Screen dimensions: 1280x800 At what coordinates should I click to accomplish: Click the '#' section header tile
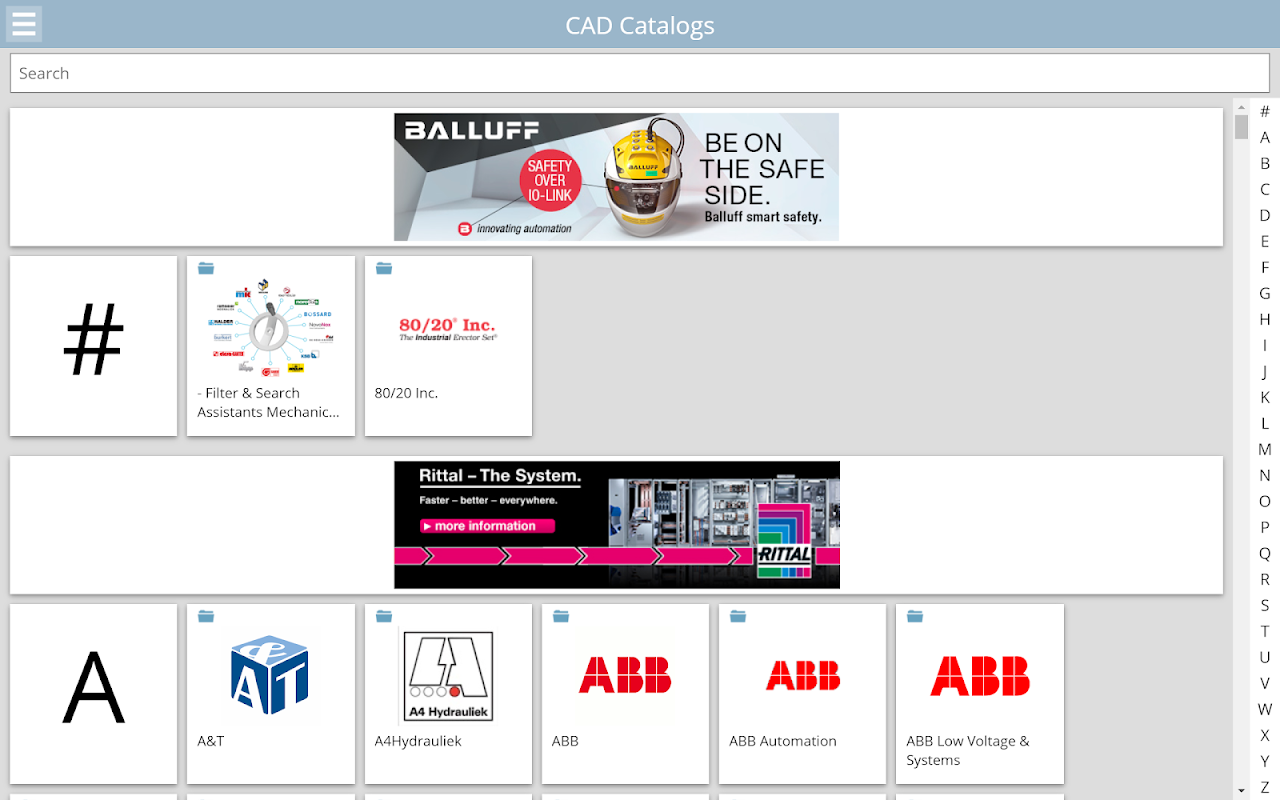click(x=93, y=346)
